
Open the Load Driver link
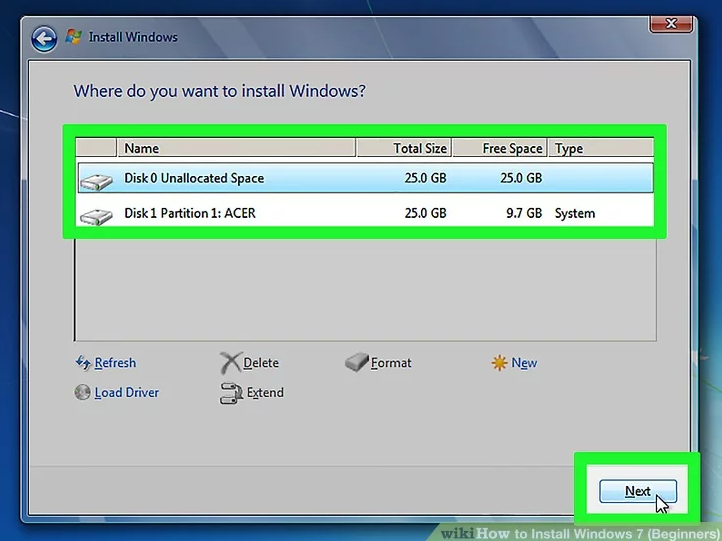(127, 392)
